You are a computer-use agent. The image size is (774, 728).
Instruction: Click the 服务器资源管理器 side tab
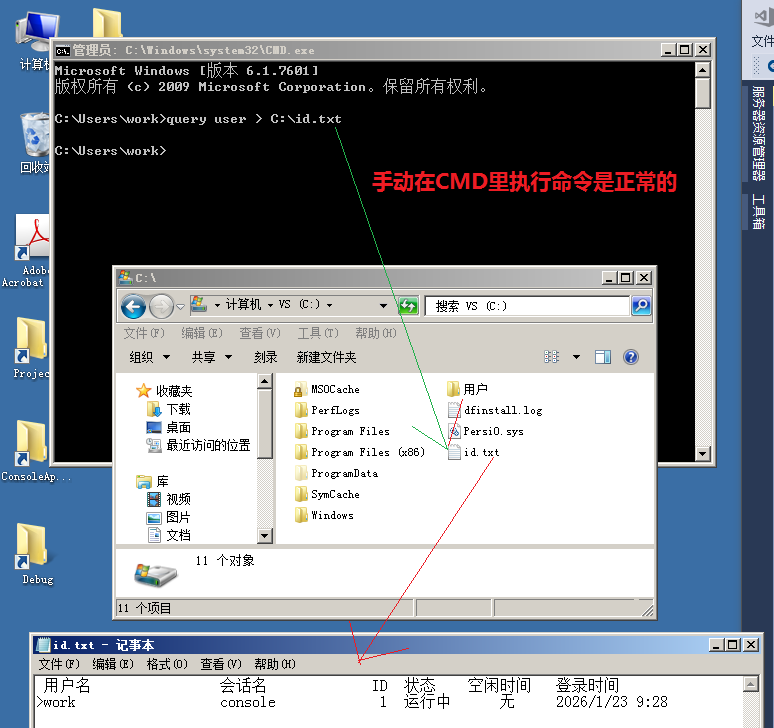(x=759, y=133)
